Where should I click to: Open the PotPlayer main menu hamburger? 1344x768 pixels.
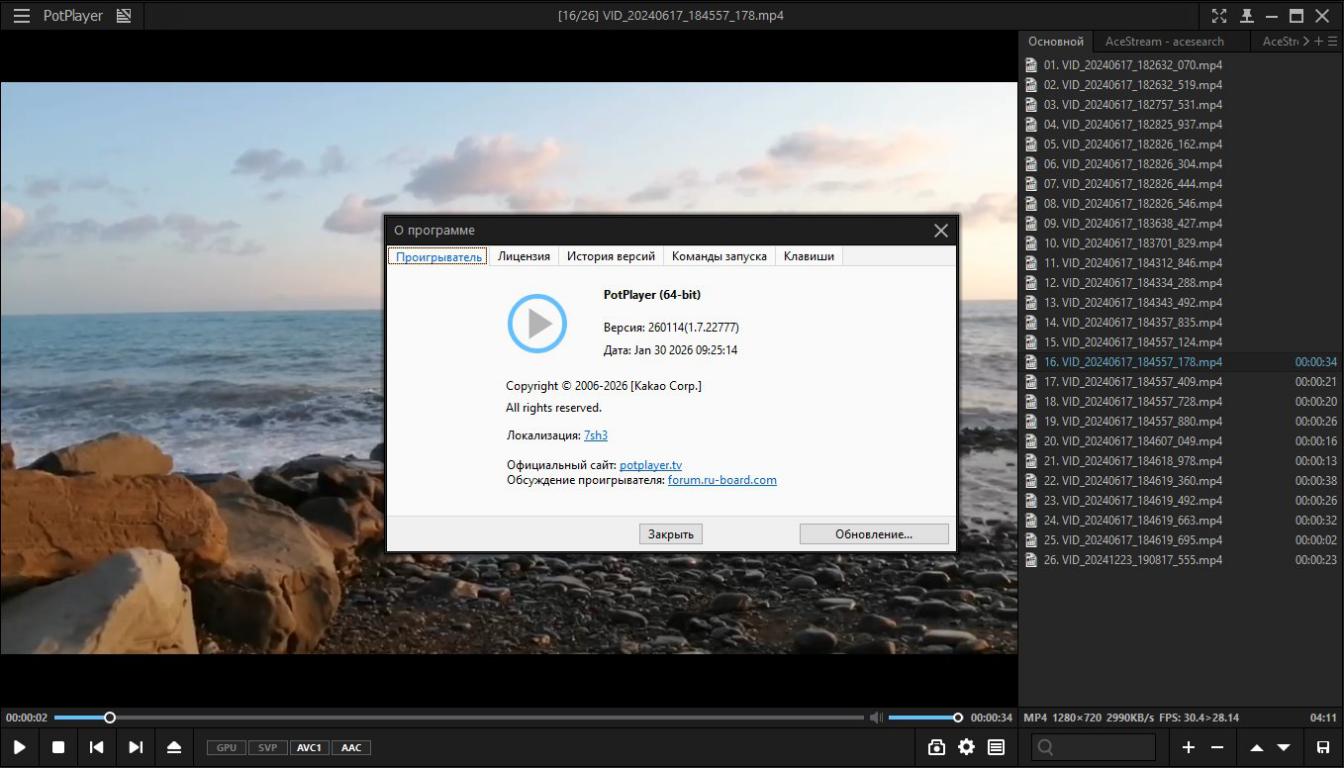point(21,16)
